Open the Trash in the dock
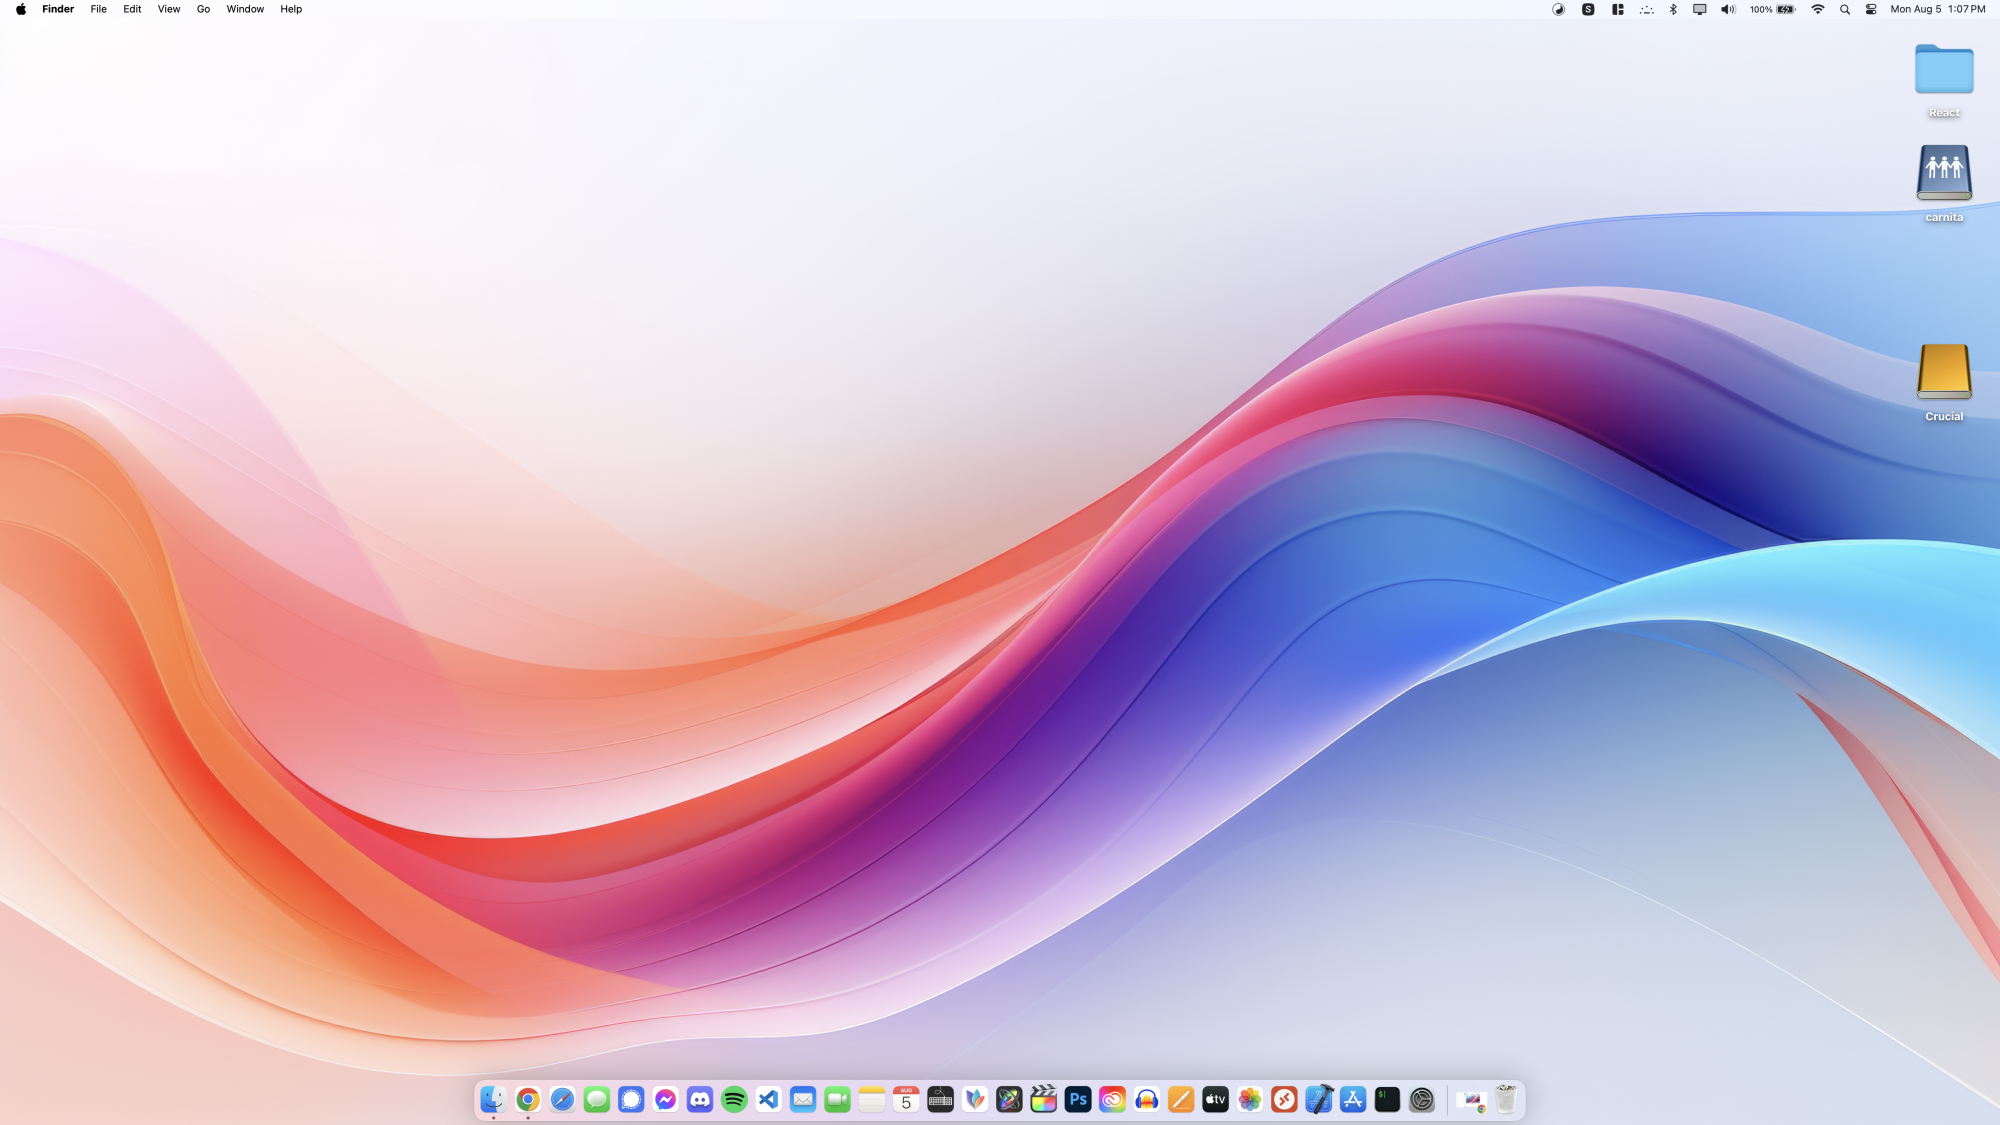Image resolution: width=2000 pixels, height=1125 pixels. click(1506, 1100)
